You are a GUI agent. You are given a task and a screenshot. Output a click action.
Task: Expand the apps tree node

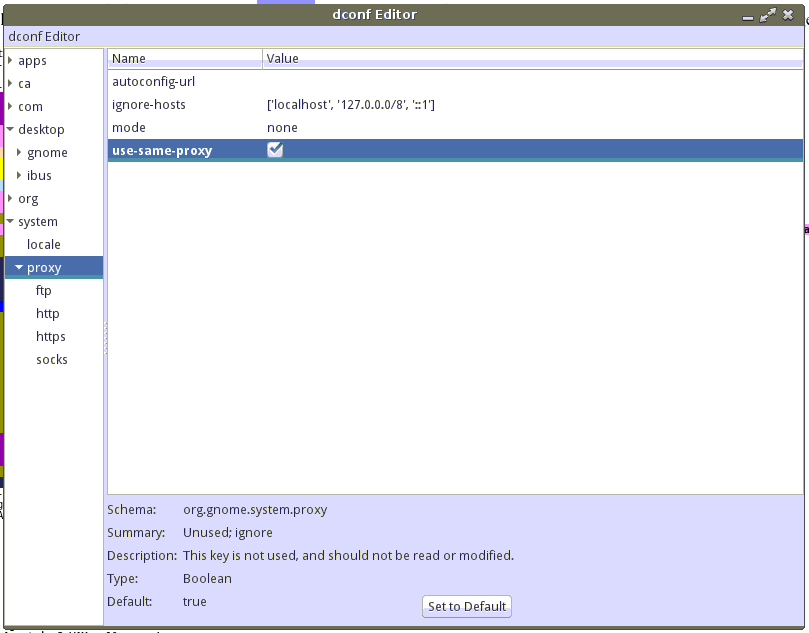(x=10, y=61)
